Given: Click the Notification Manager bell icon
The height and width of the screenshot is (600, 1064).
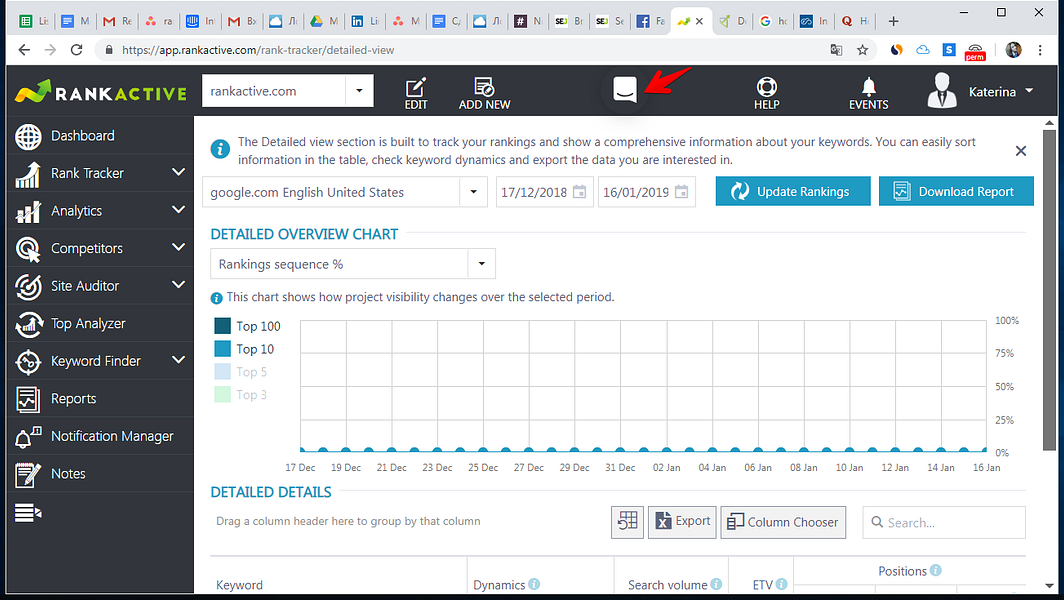Looking at the screenshot, I should point(28,437).
